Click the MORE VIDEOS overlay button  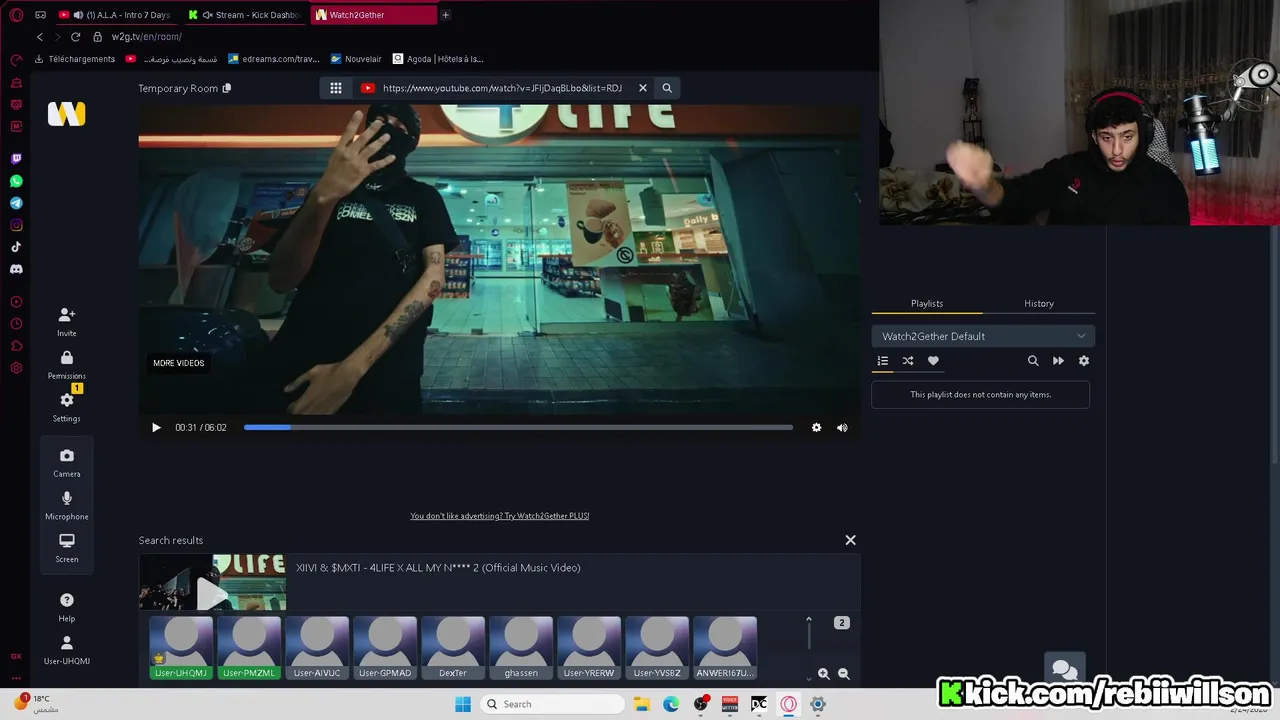[178, 363]
